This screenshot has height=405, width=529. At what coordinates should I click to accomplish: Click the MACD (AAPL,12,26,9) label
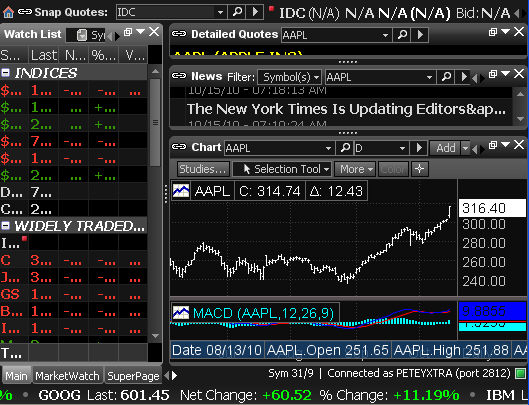click(263, 313)
